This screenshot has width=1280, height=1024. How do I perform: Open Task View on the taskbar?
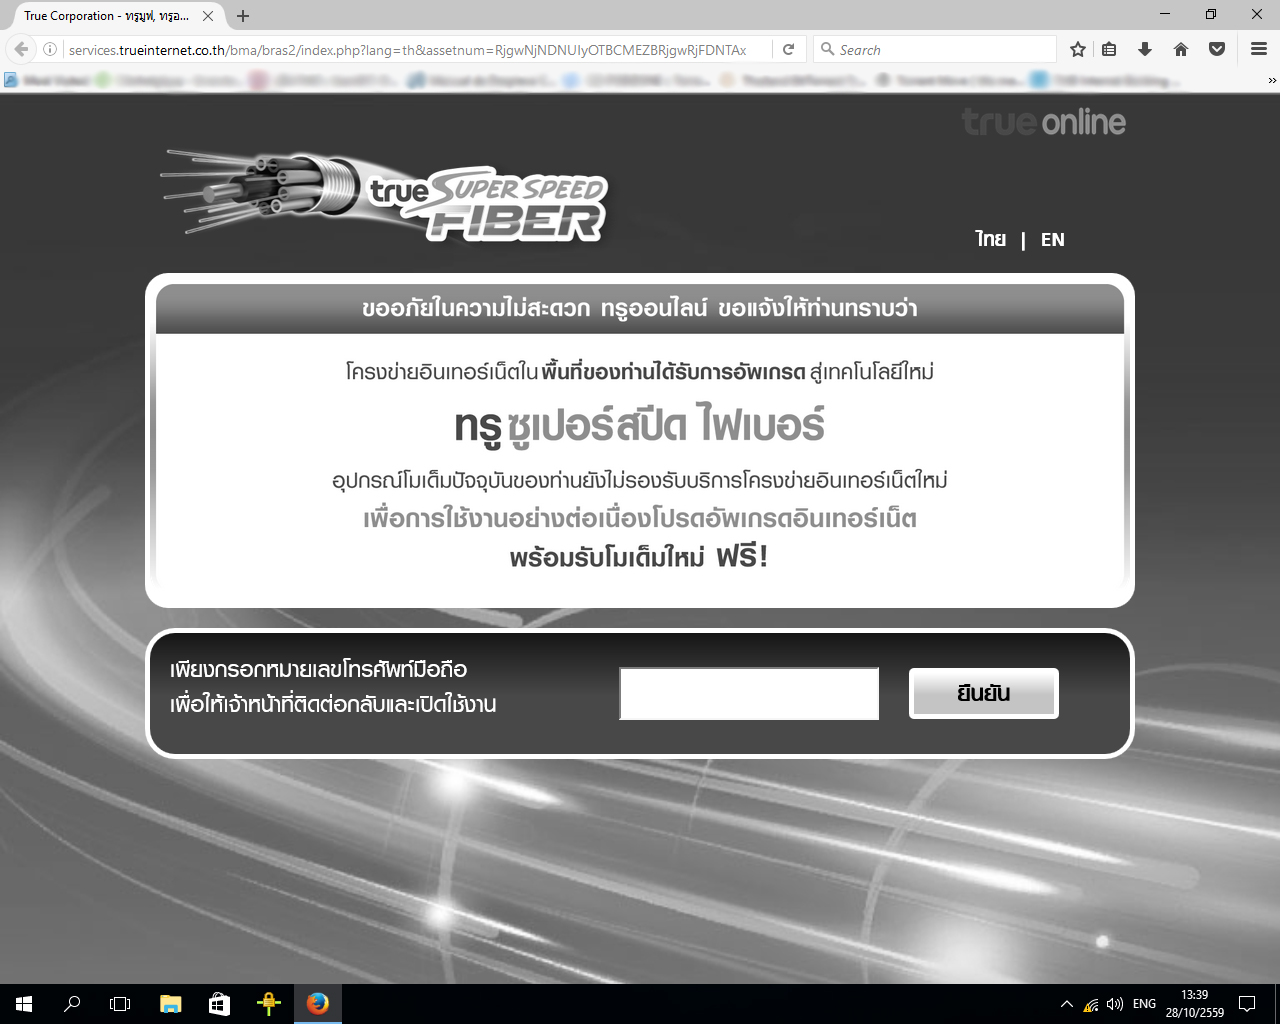coord(120,1004)
